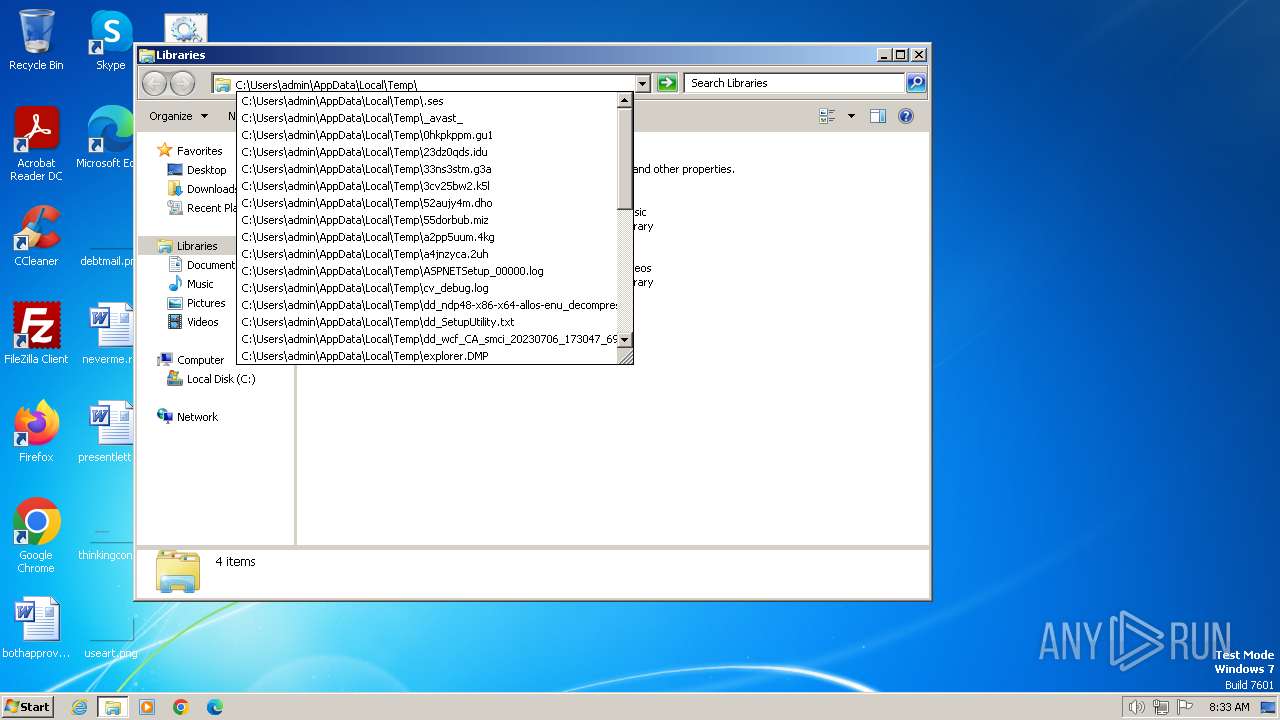Choose explorer.DMP autocomplete suggestion
Screen dimensions: 1280x720
pos(427,356)
